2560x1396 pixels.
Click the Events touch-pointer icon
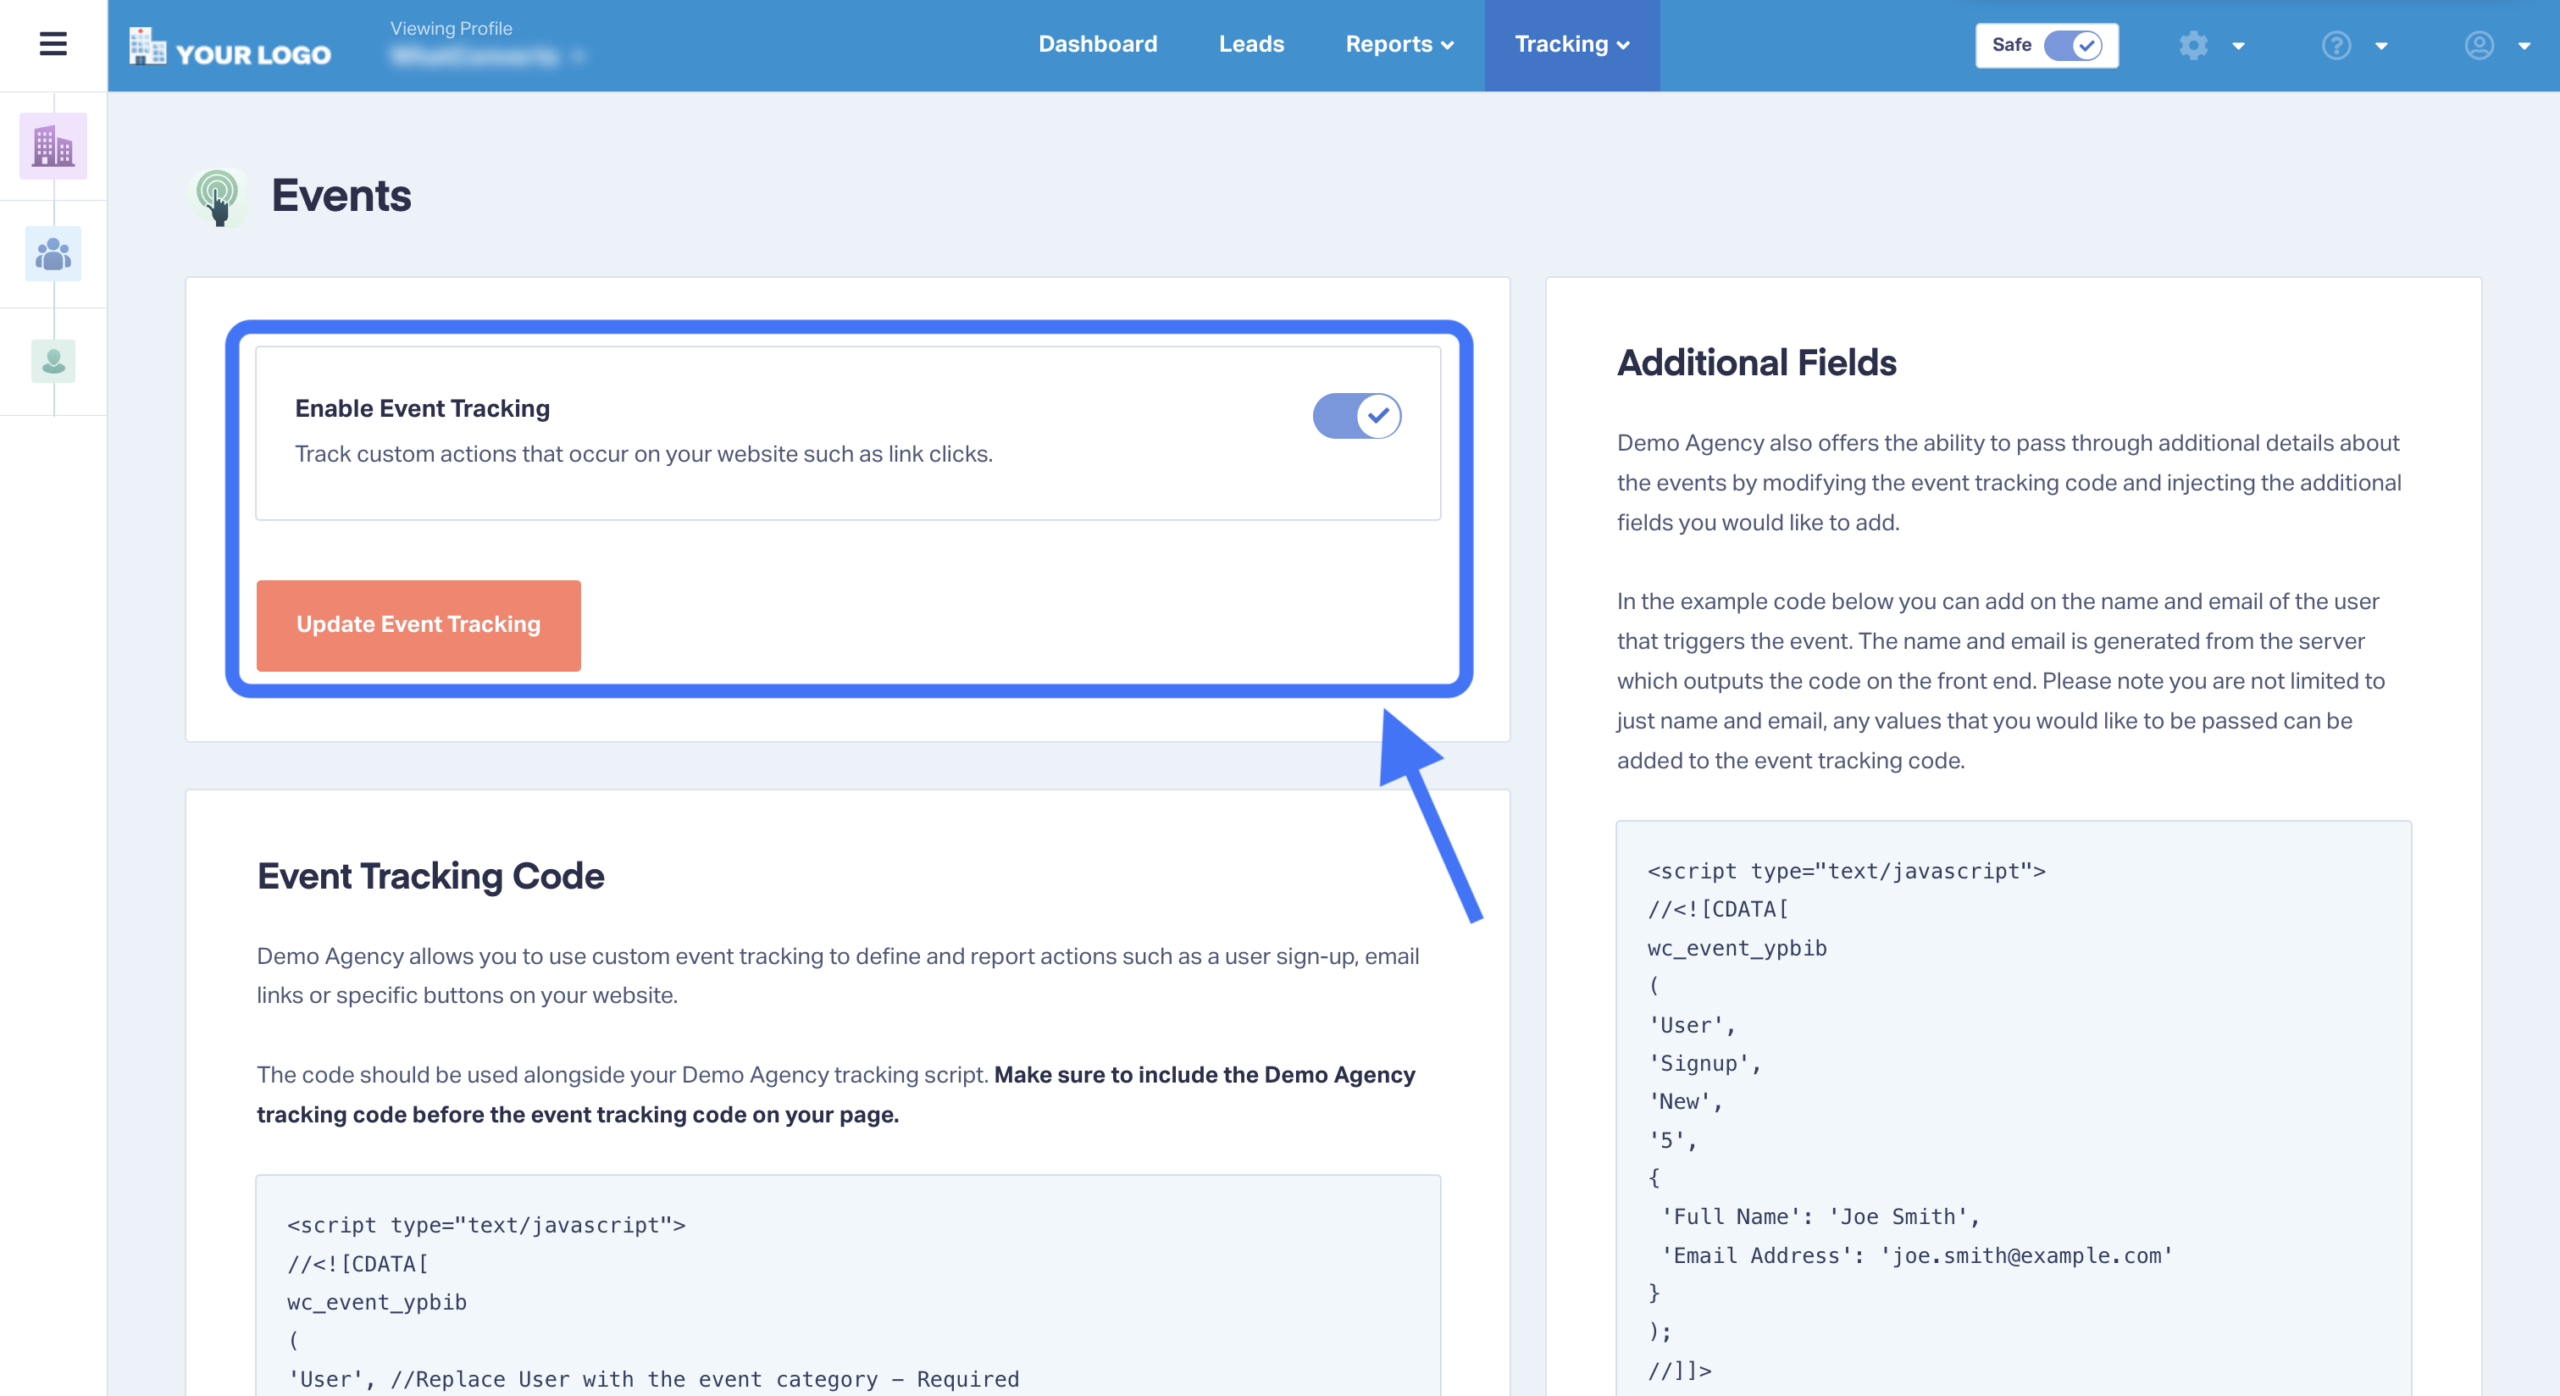(x=218, y=196)
